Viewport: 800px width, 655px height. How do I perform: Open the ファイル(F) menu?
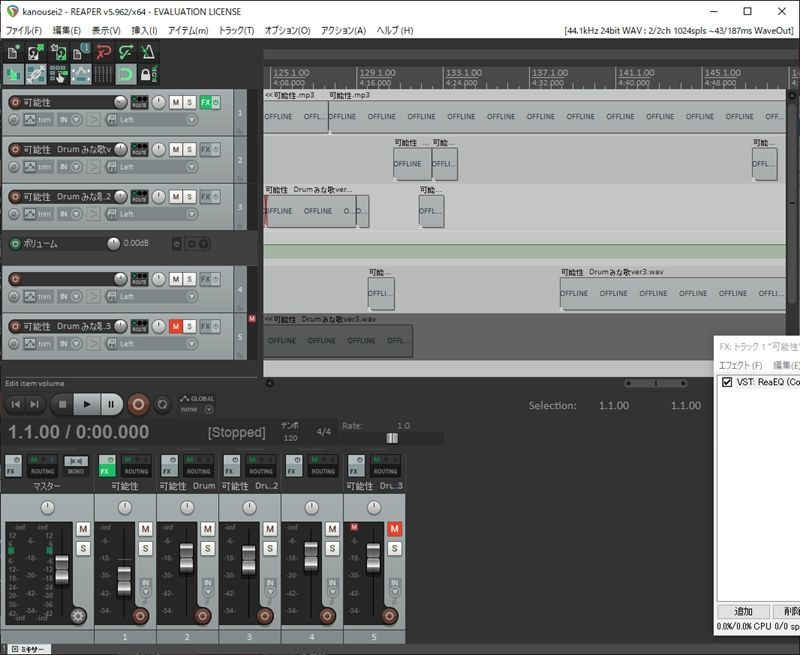24,31
